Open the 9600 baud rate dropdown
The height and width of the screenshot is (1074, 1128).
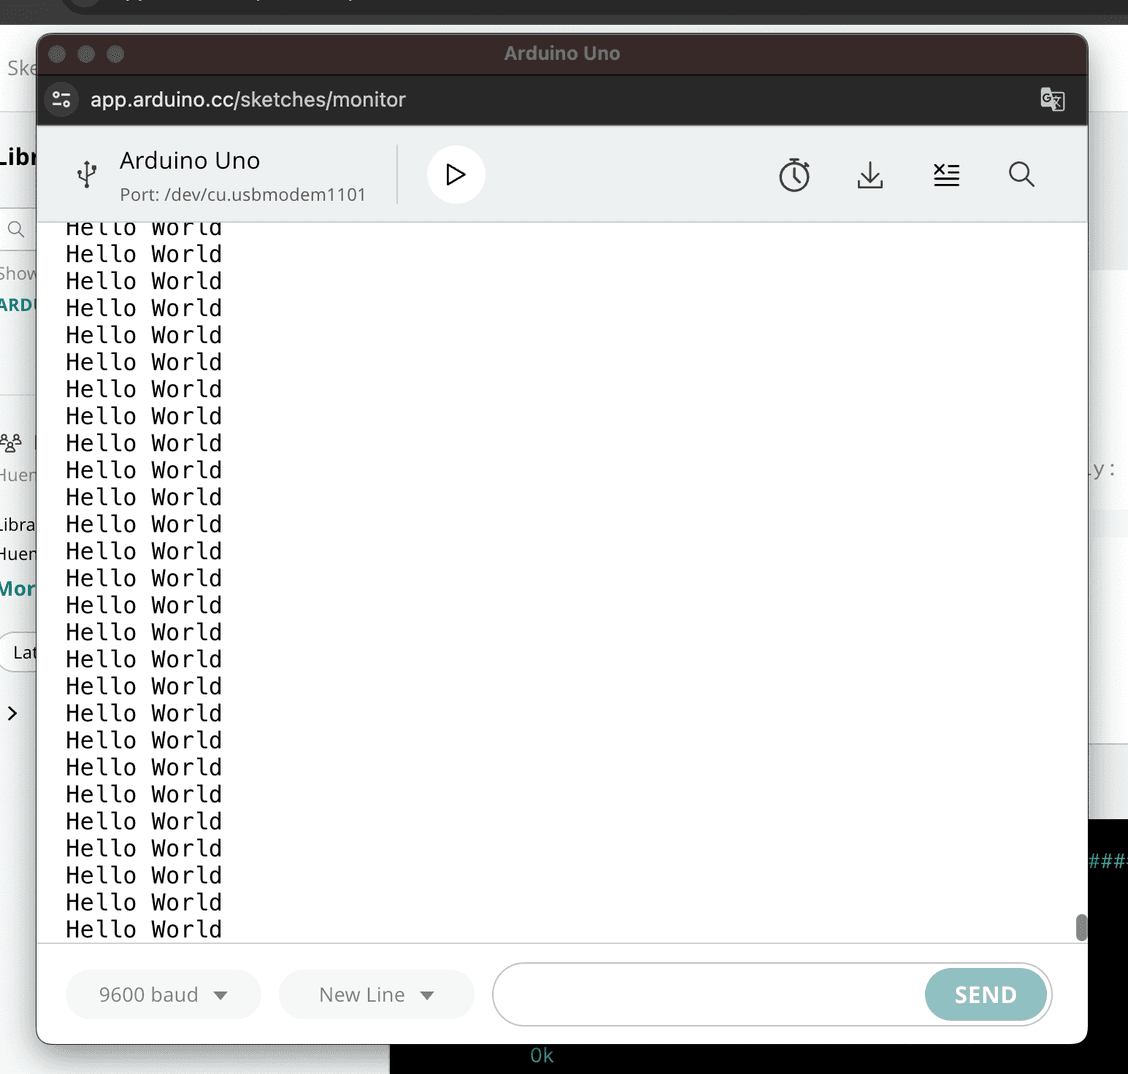pyautogui.click(x=163, y=995)
